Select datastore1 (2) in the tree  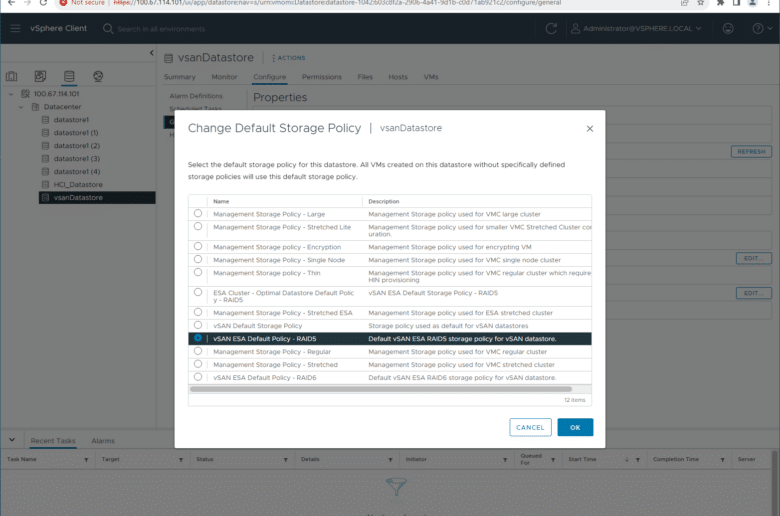click(77, 145)
